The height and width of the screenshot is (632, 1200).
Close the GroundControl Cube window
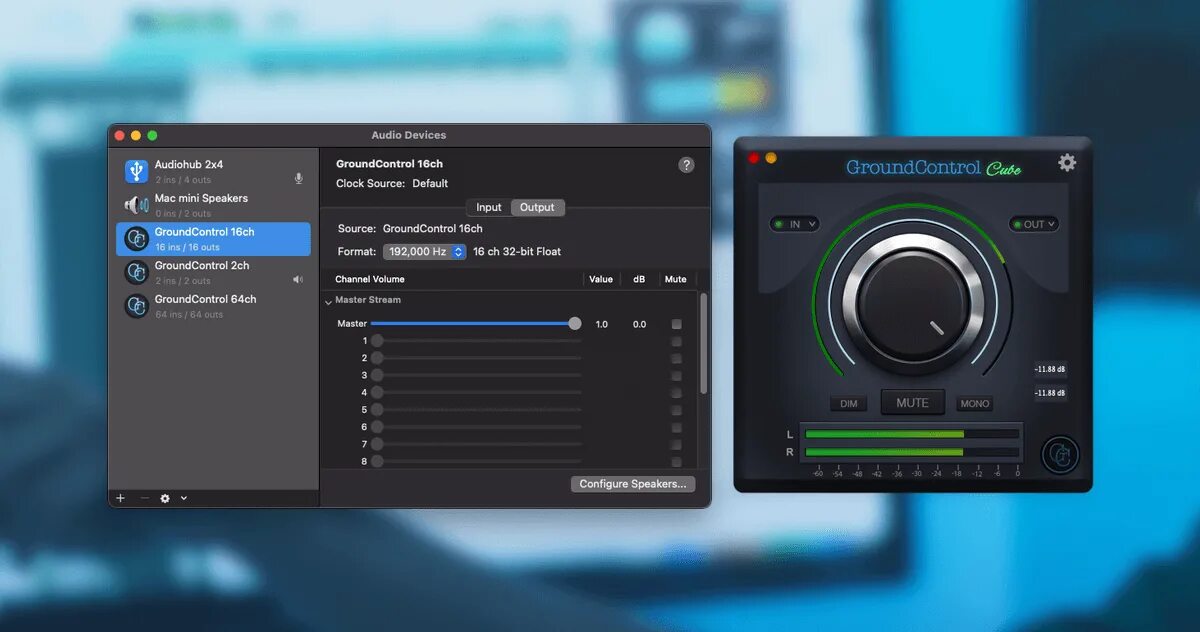click(x=754, y=158)
